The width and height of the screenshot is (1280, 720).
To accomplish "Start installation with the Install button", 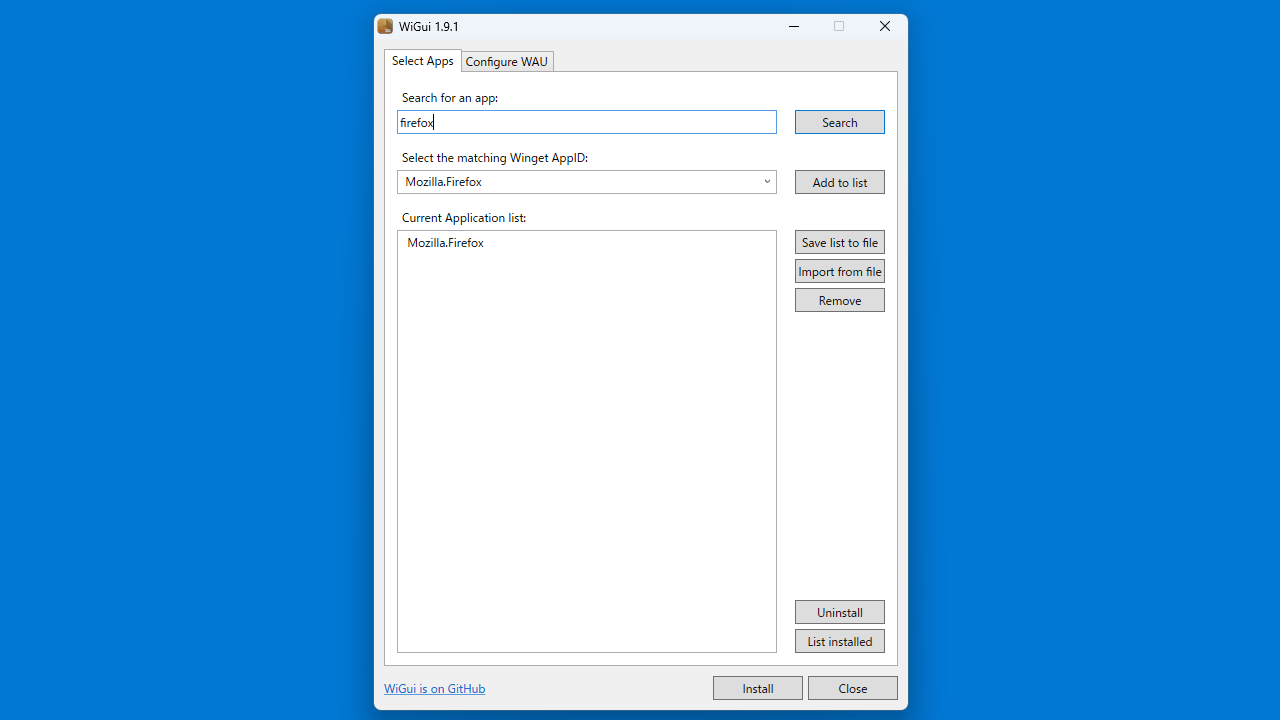I will point(758,688).
